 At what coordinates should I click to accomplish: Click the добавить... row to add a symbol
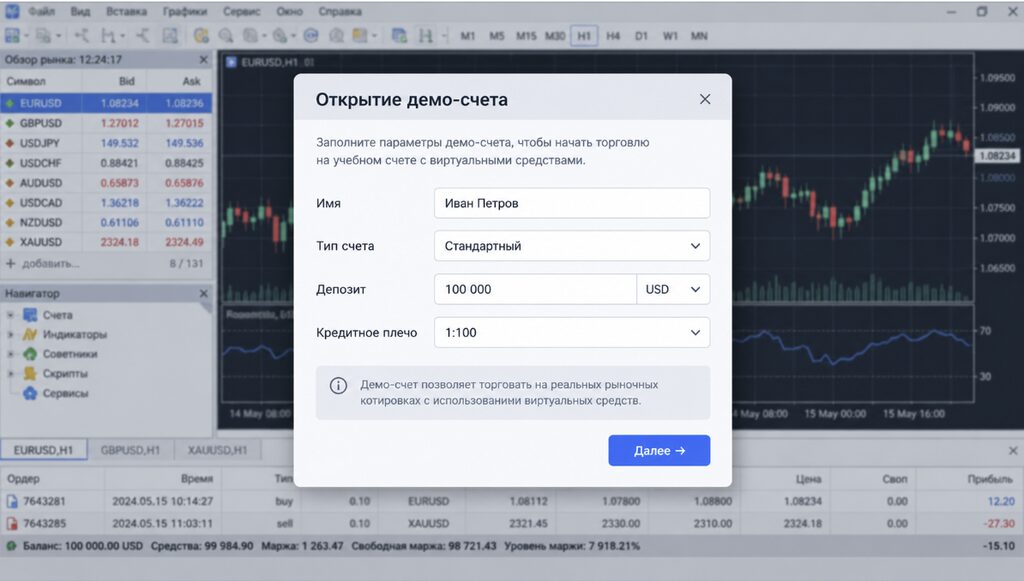click(x=106, y=264)
